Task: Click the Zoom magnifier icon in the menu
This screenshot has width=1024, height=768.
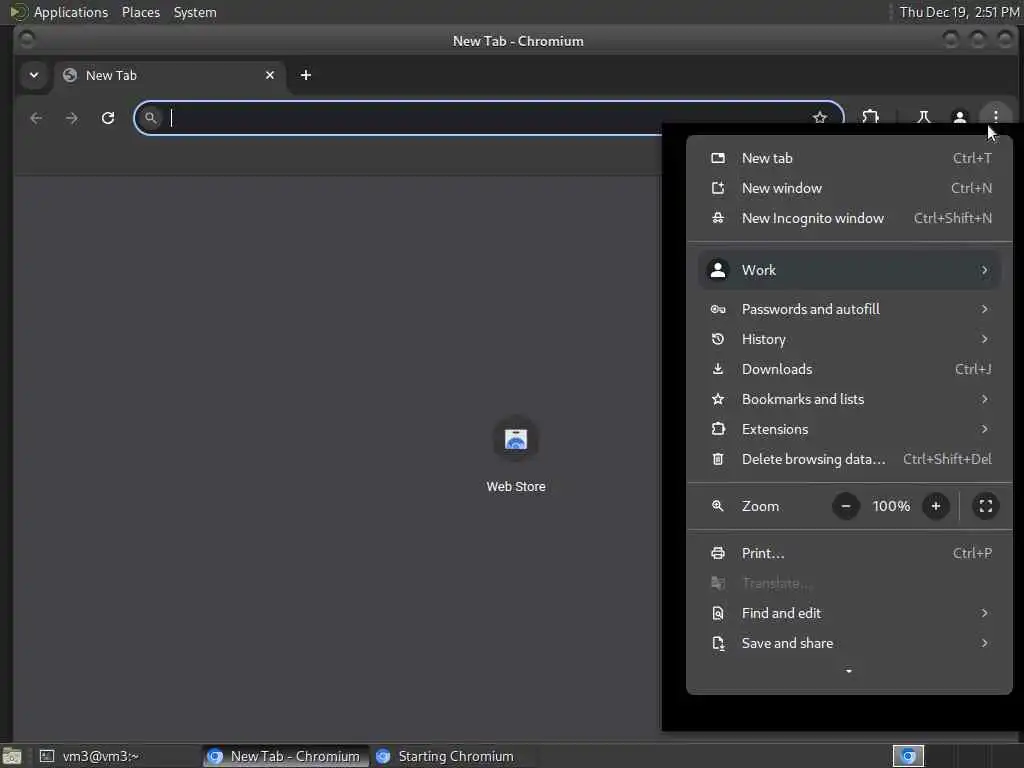Action: 718,506
